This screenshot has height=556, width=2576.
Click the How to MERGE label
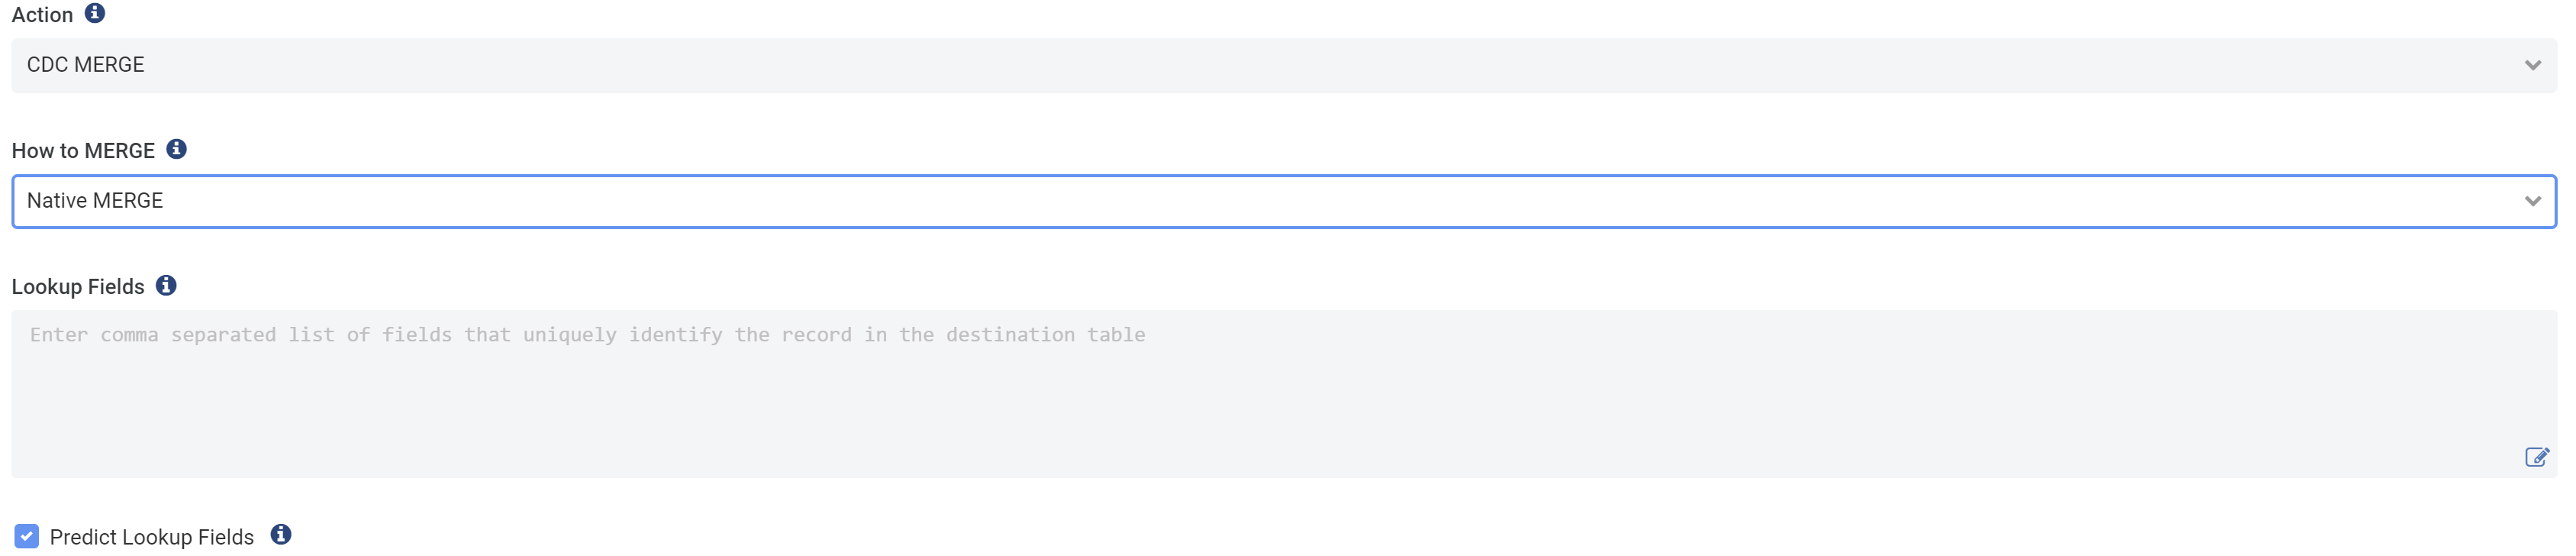83,151
